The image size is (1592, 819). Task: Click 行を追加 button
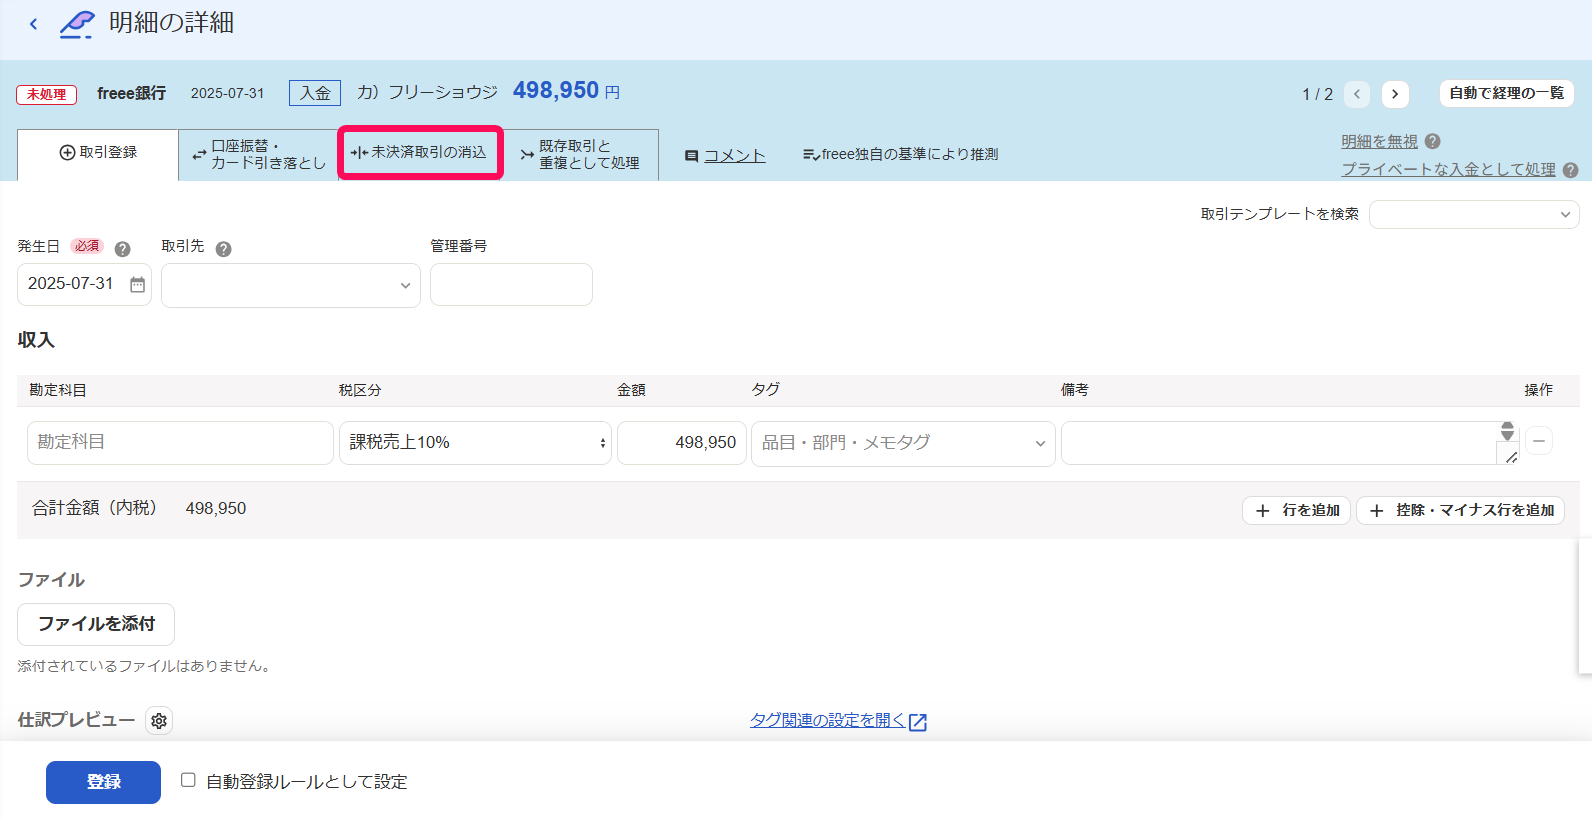(x=1296, y=510)
